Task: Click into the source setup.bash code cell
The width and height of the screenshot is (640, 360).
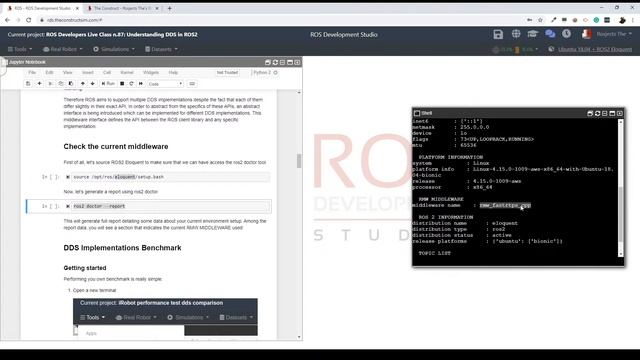Action: (x=171, y=177)
